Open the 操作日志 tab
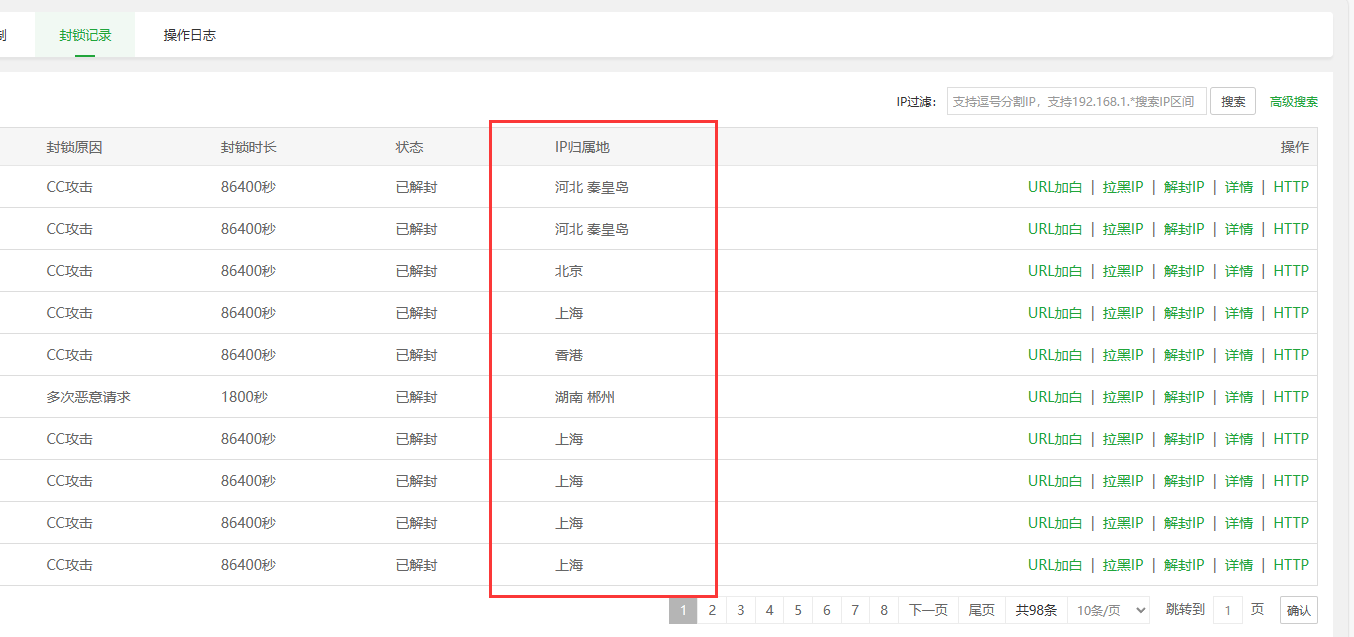The image size is (1354, 637). (x=190, y=35)
